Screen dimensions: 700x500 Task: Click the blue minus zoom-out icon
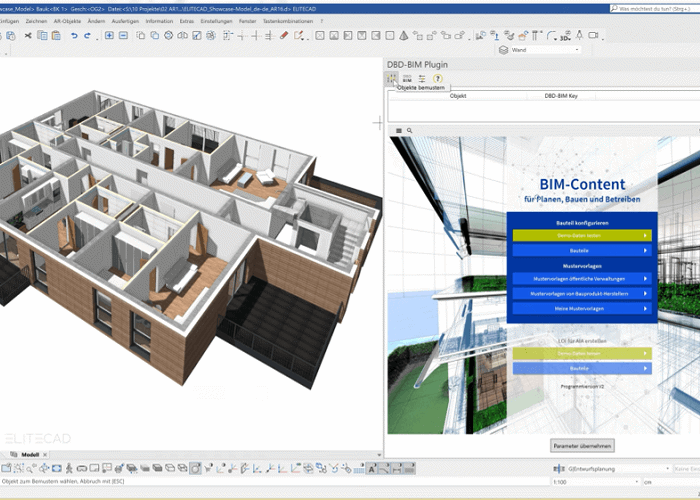point(123,35)
